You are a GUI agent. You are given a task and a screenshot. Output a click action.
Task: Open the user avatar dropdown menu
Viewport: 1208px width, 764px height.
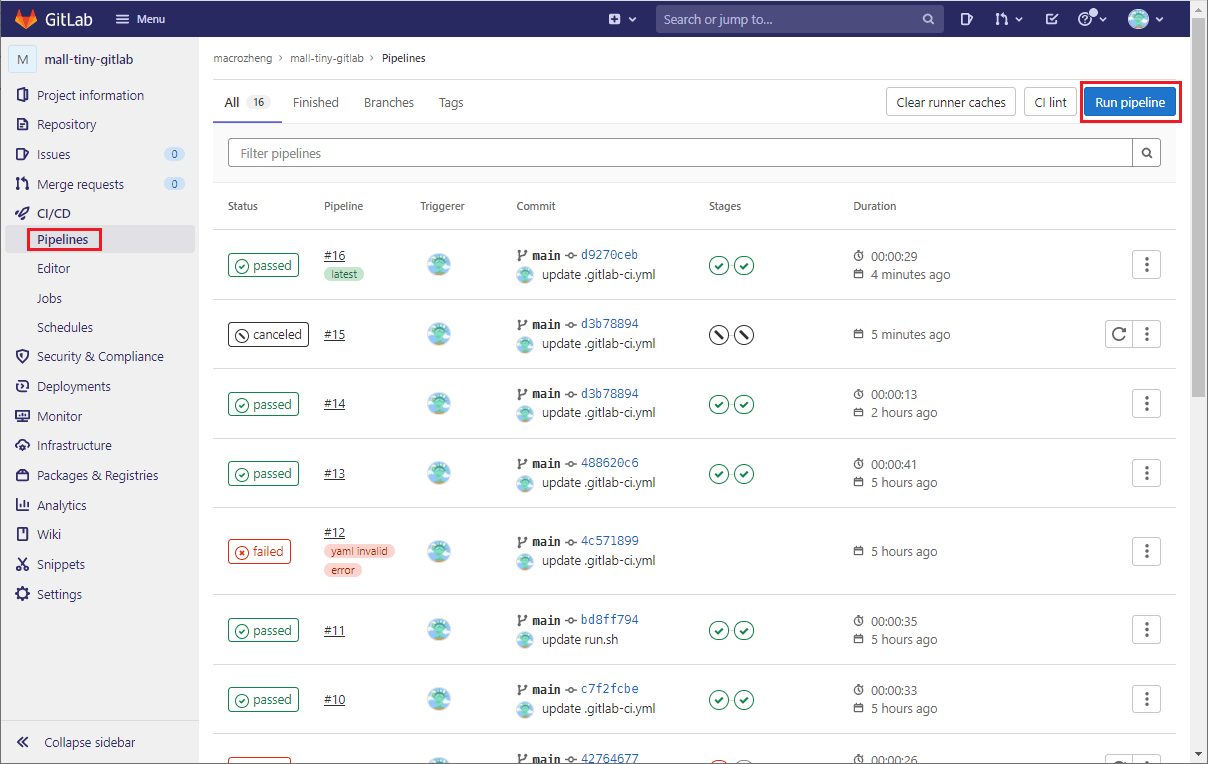(x=1145, y=19)
